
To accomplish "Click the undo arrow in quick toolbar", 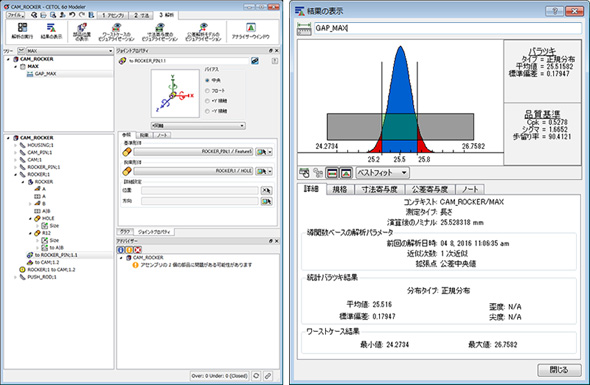I will pyautogui.click(x=72, y=15).
